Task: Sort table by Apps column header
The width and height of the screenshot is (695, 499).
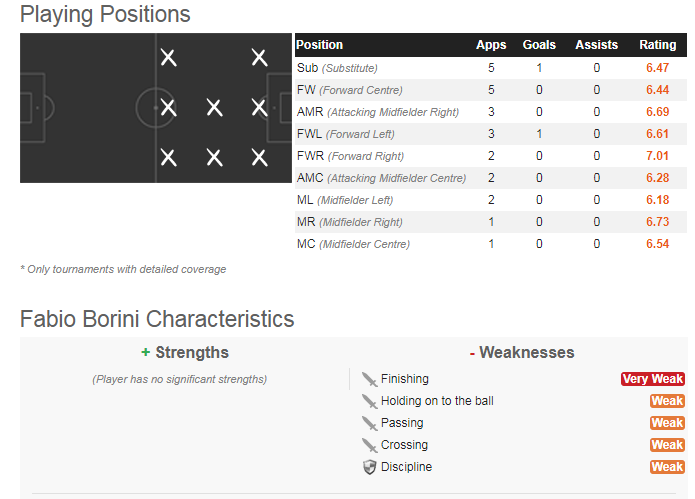Action: coord(491,45)
